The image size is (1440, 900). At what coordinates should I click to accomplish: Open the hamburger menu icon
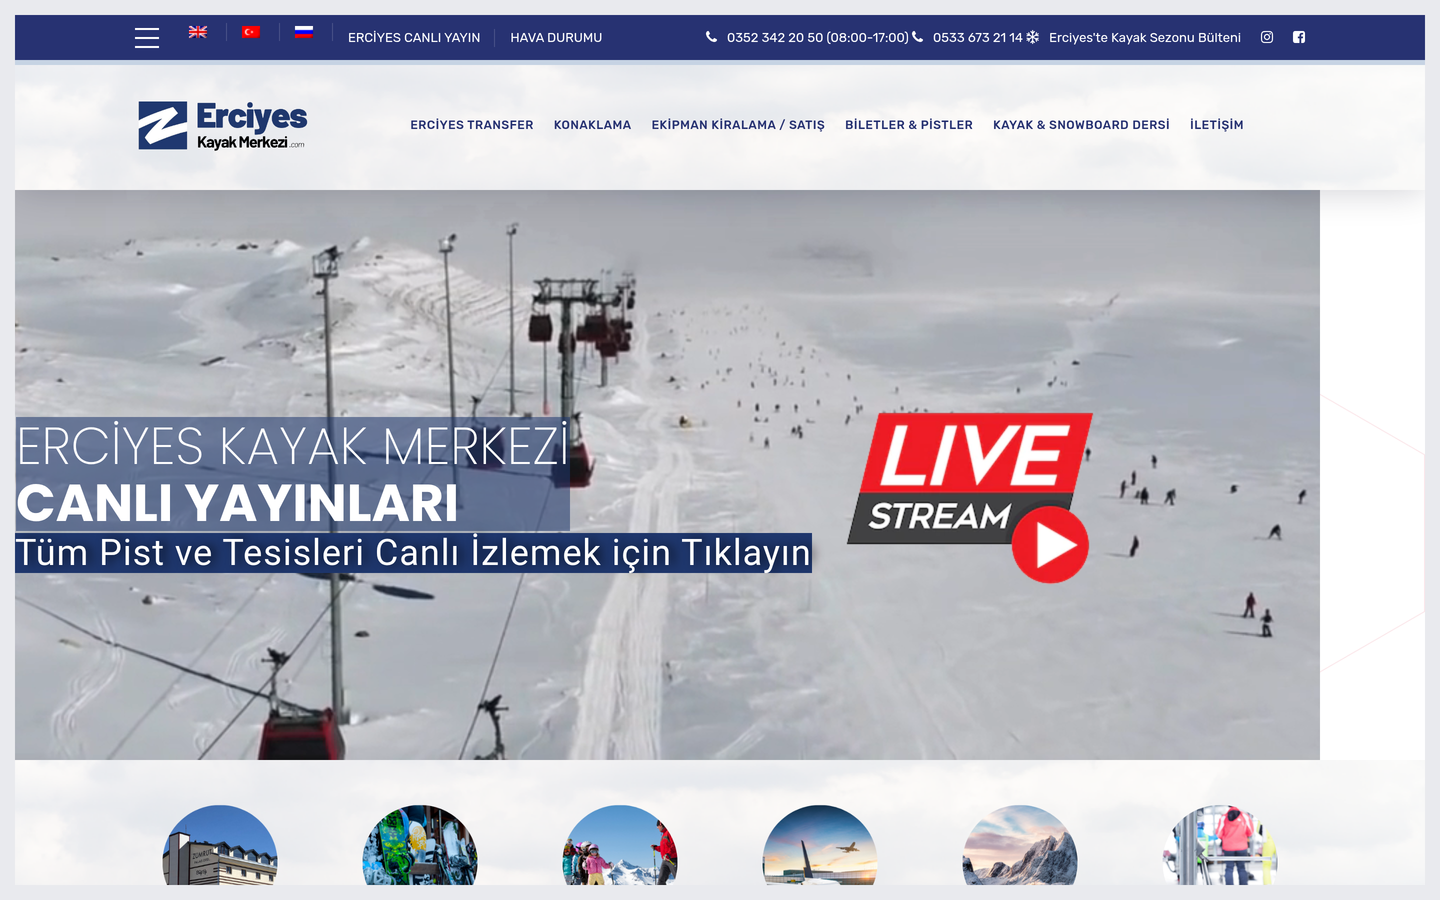147,38
